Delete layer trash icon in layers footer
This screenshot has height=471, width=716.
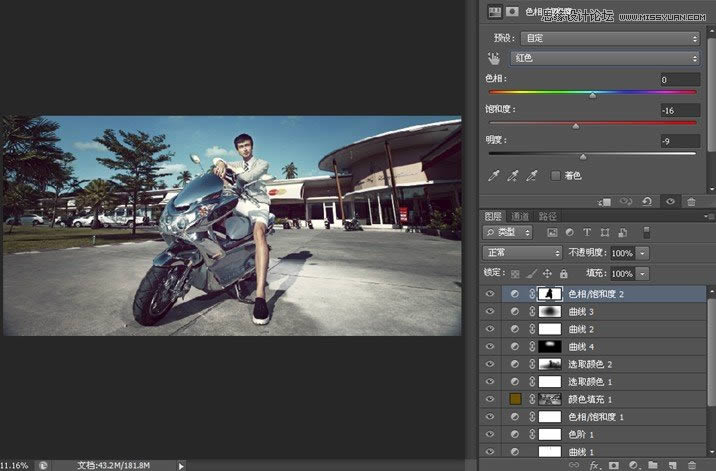[692, 465]
